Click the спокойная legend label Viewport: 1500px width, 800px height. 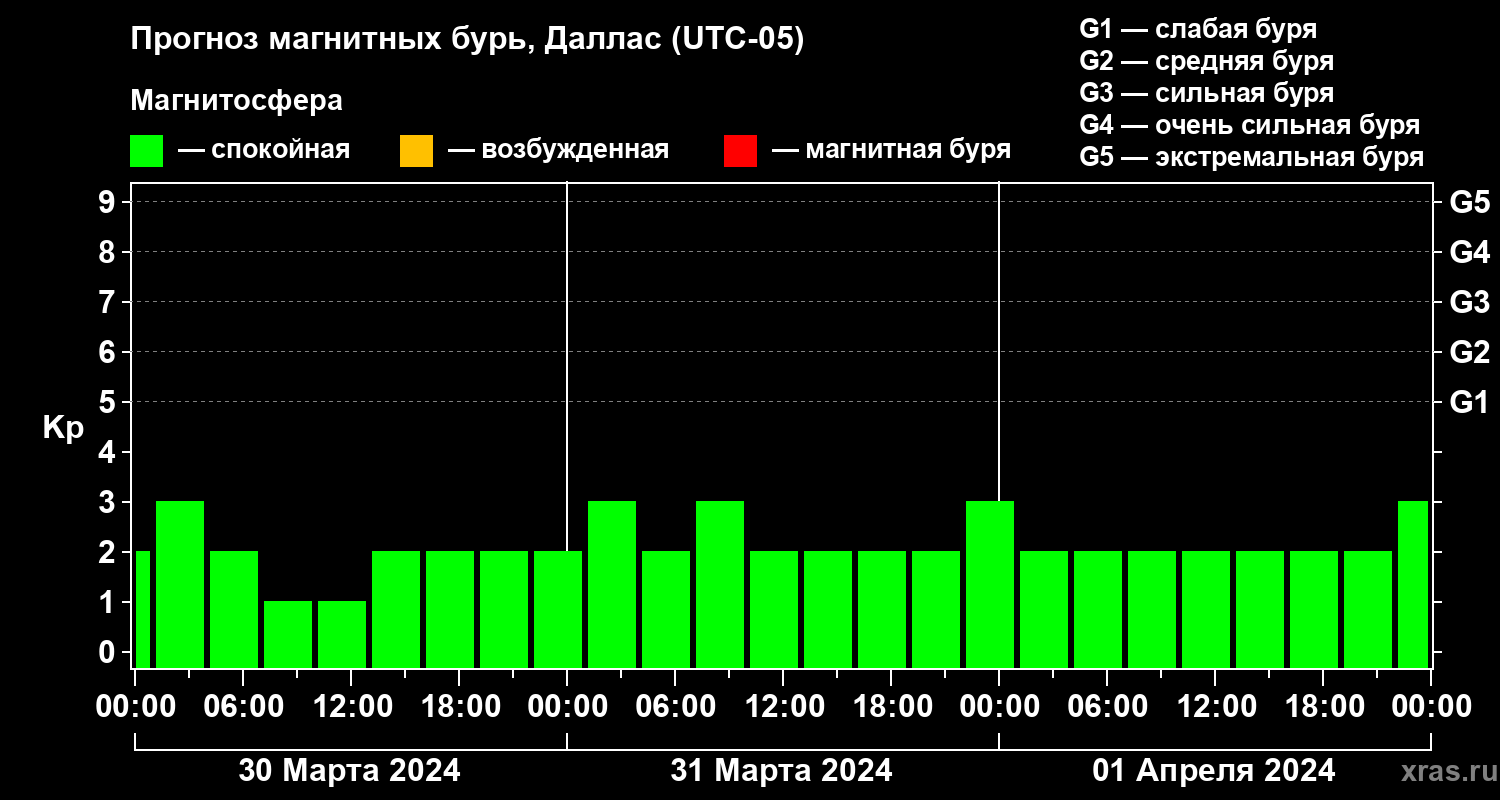point(280,150)
